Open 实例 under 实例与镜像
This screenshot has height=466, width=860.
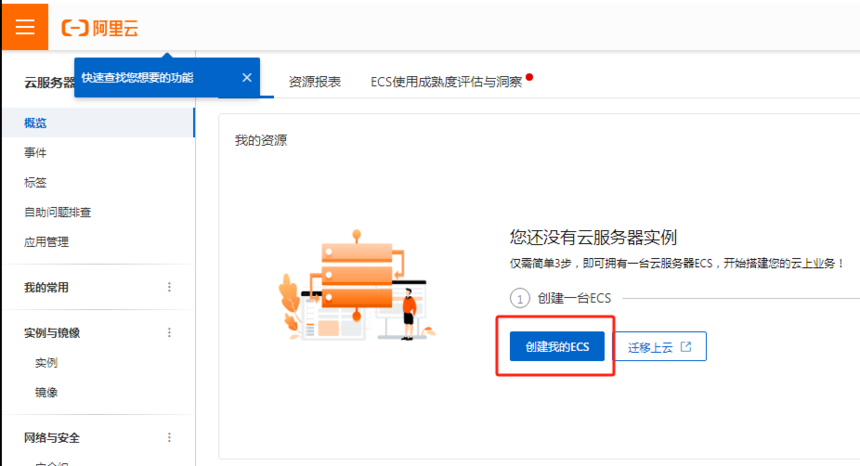point(46,362)
